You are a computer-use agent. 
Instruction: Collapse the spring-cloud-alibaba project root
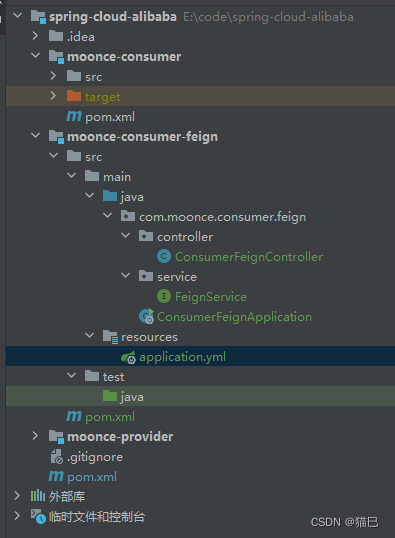point(18,15)
